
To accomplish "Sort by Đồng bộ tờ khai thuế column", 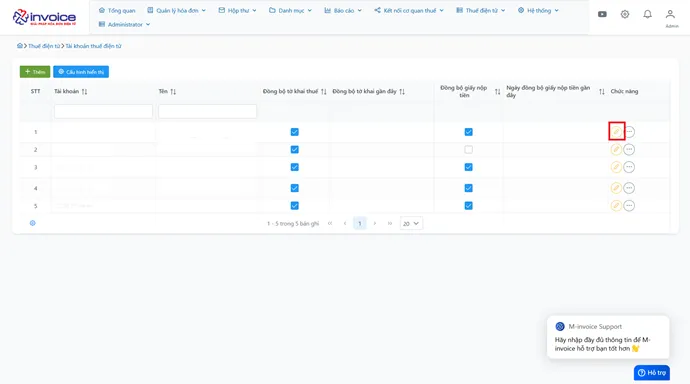I will point(323,91).
